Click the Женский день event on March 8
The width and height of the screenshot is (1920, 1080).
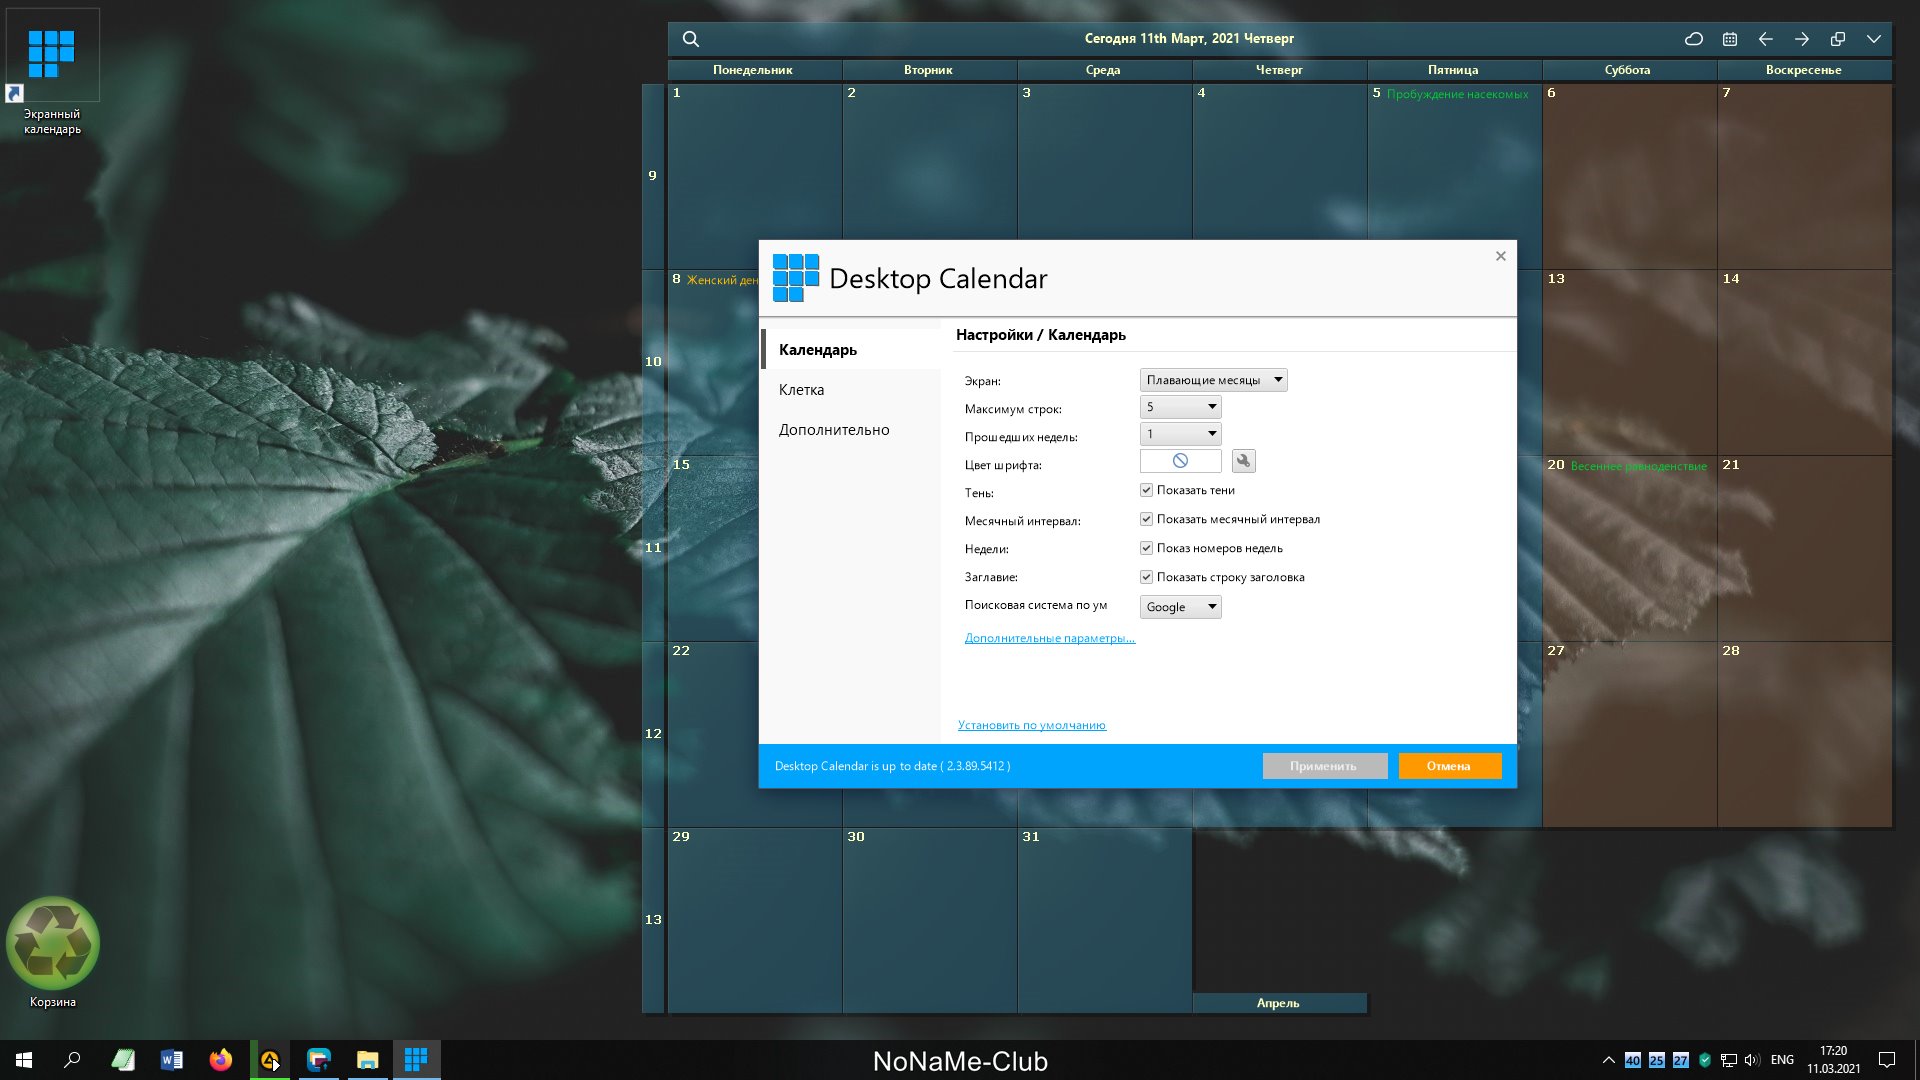(722, 280)
